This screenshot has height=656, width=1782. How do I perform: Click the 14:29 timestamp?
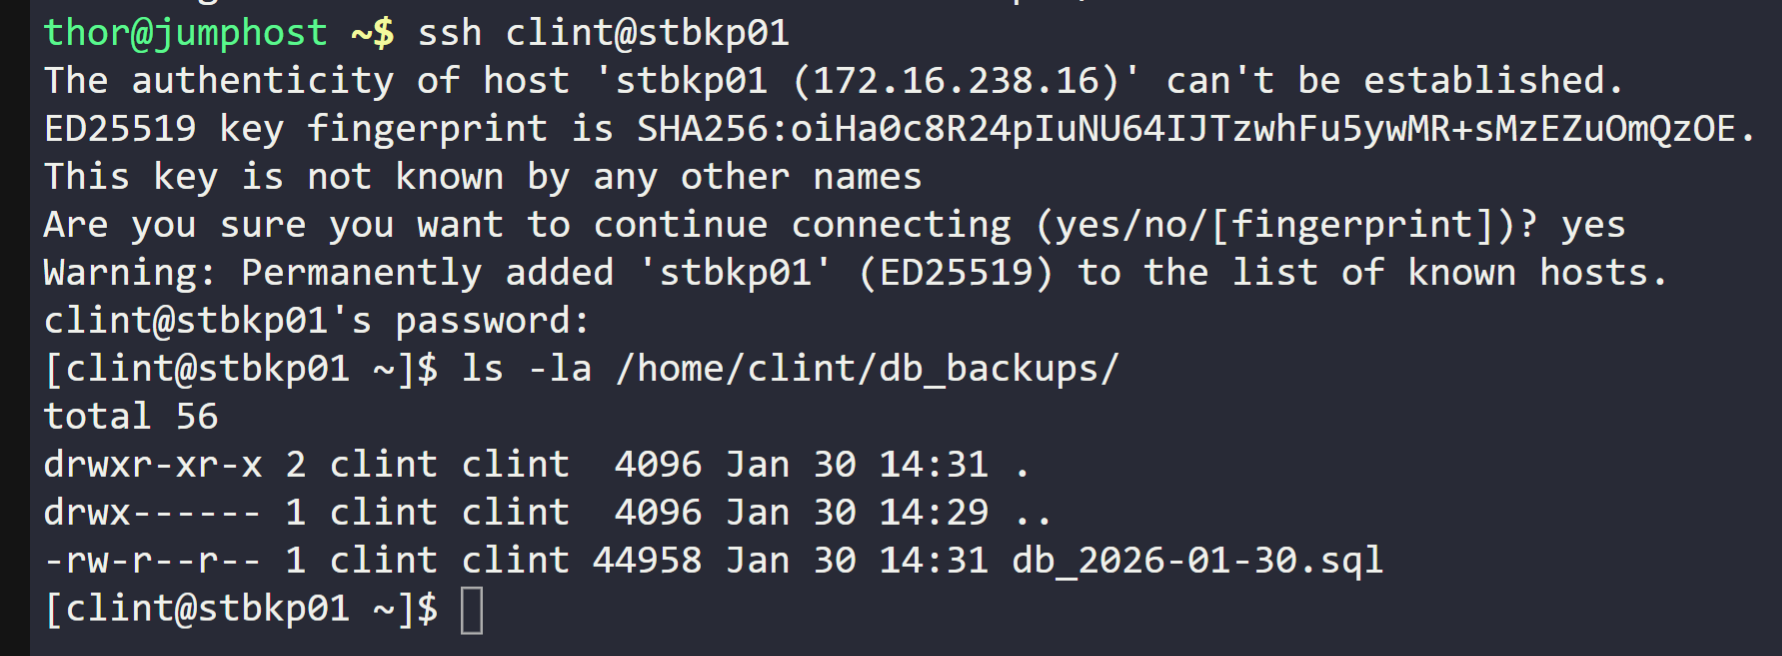click(x=933, y=513)
